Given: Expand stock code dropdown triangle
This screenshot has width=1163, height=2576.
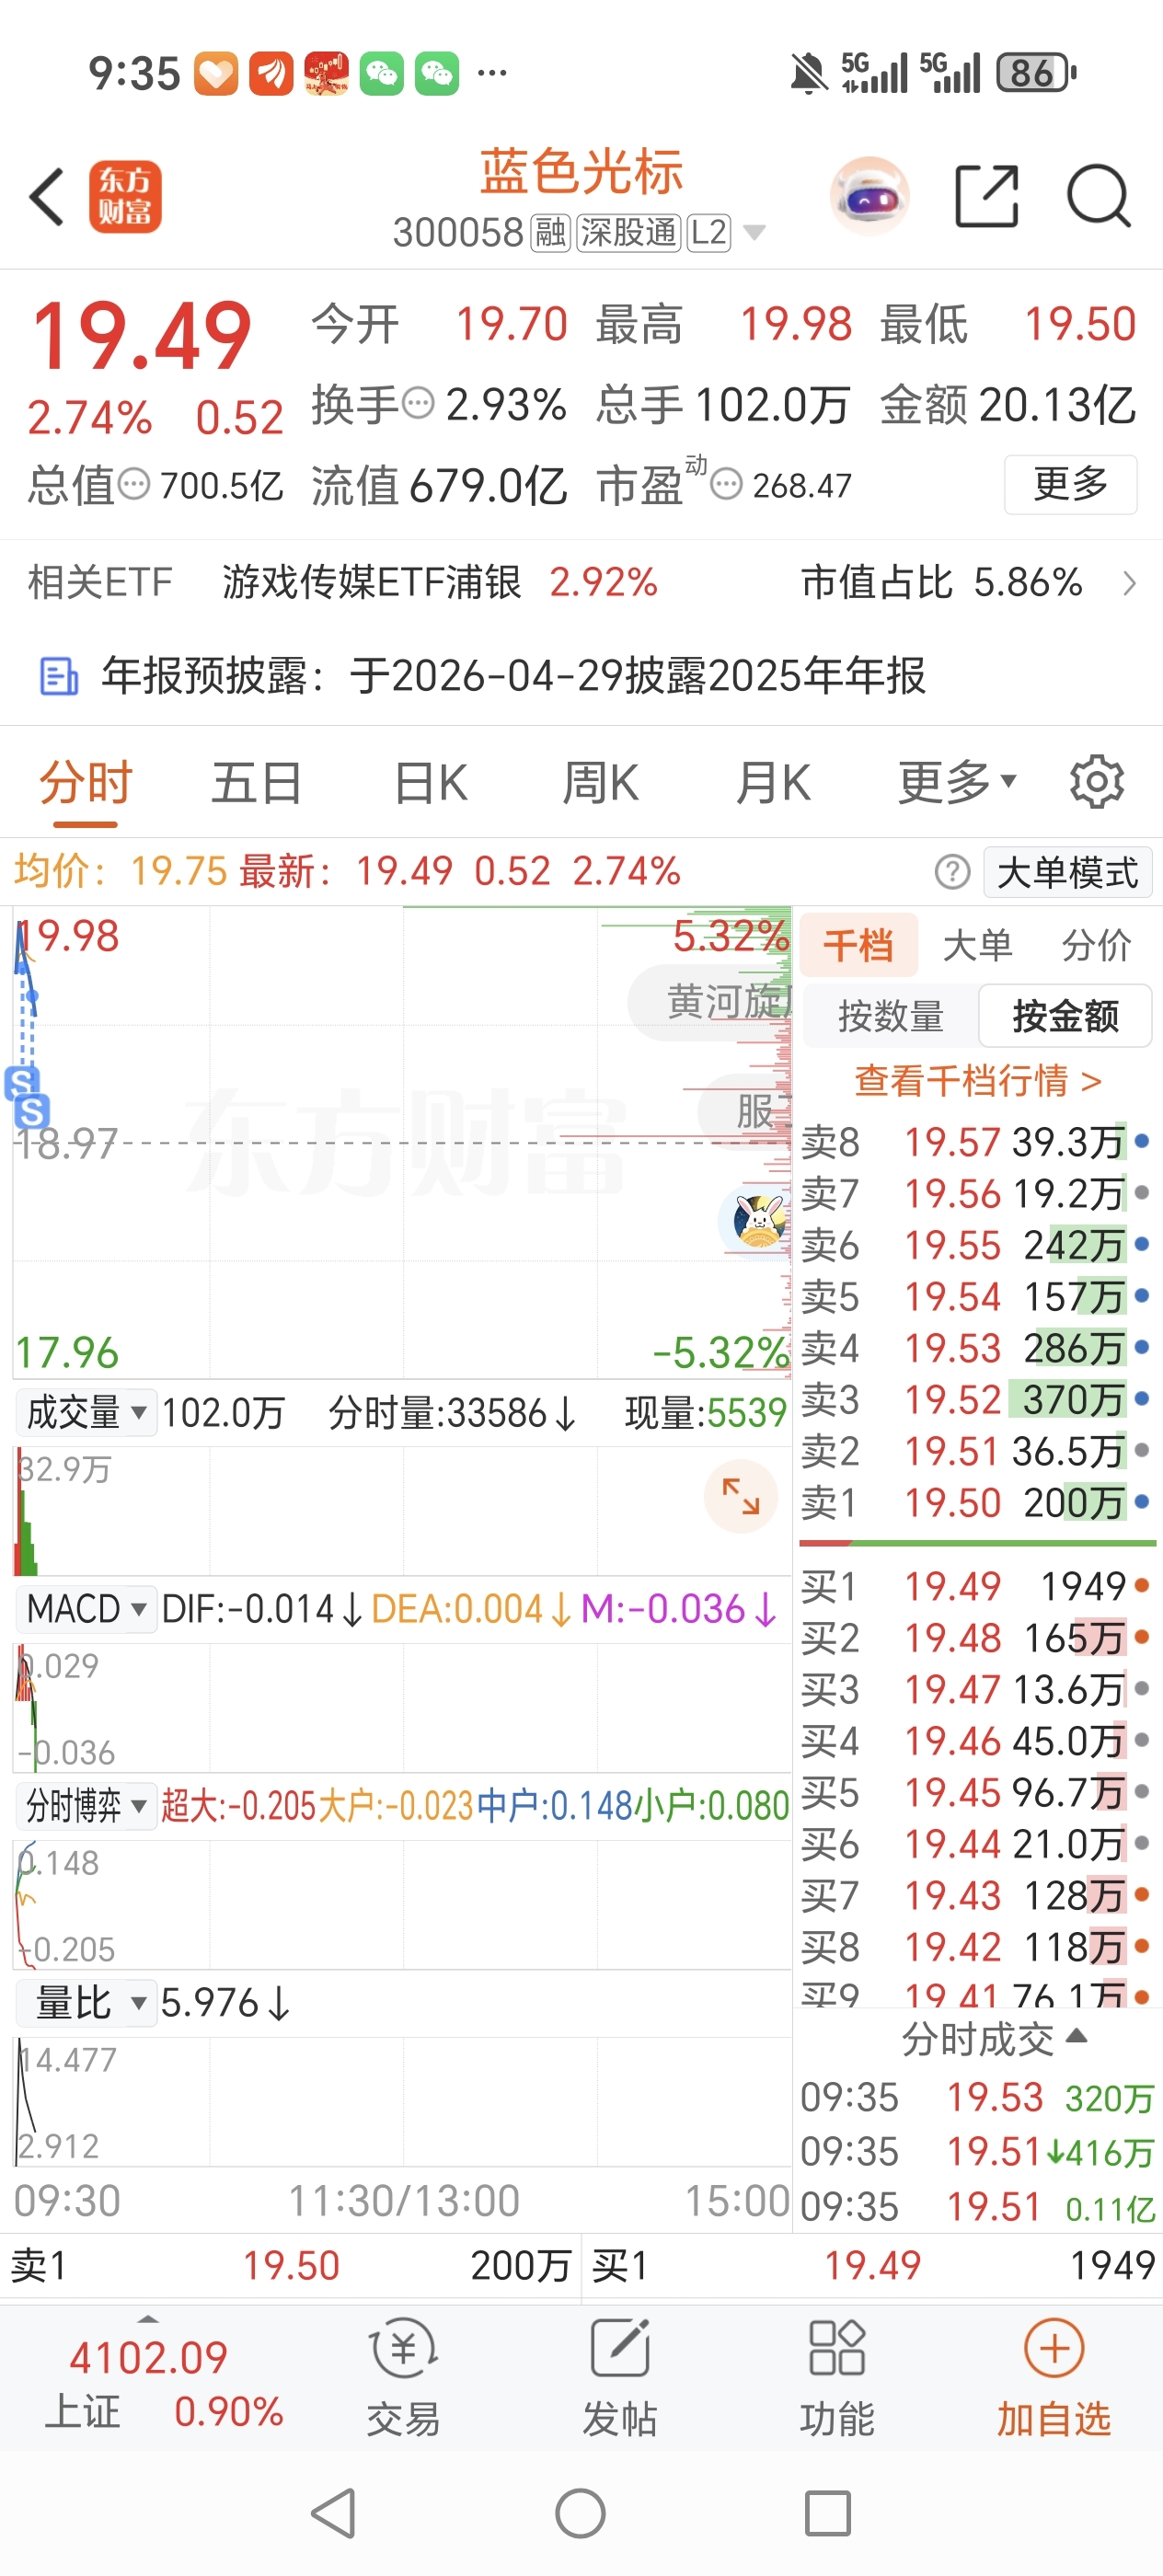Looking at the screenshot, I should click(755, 233).
